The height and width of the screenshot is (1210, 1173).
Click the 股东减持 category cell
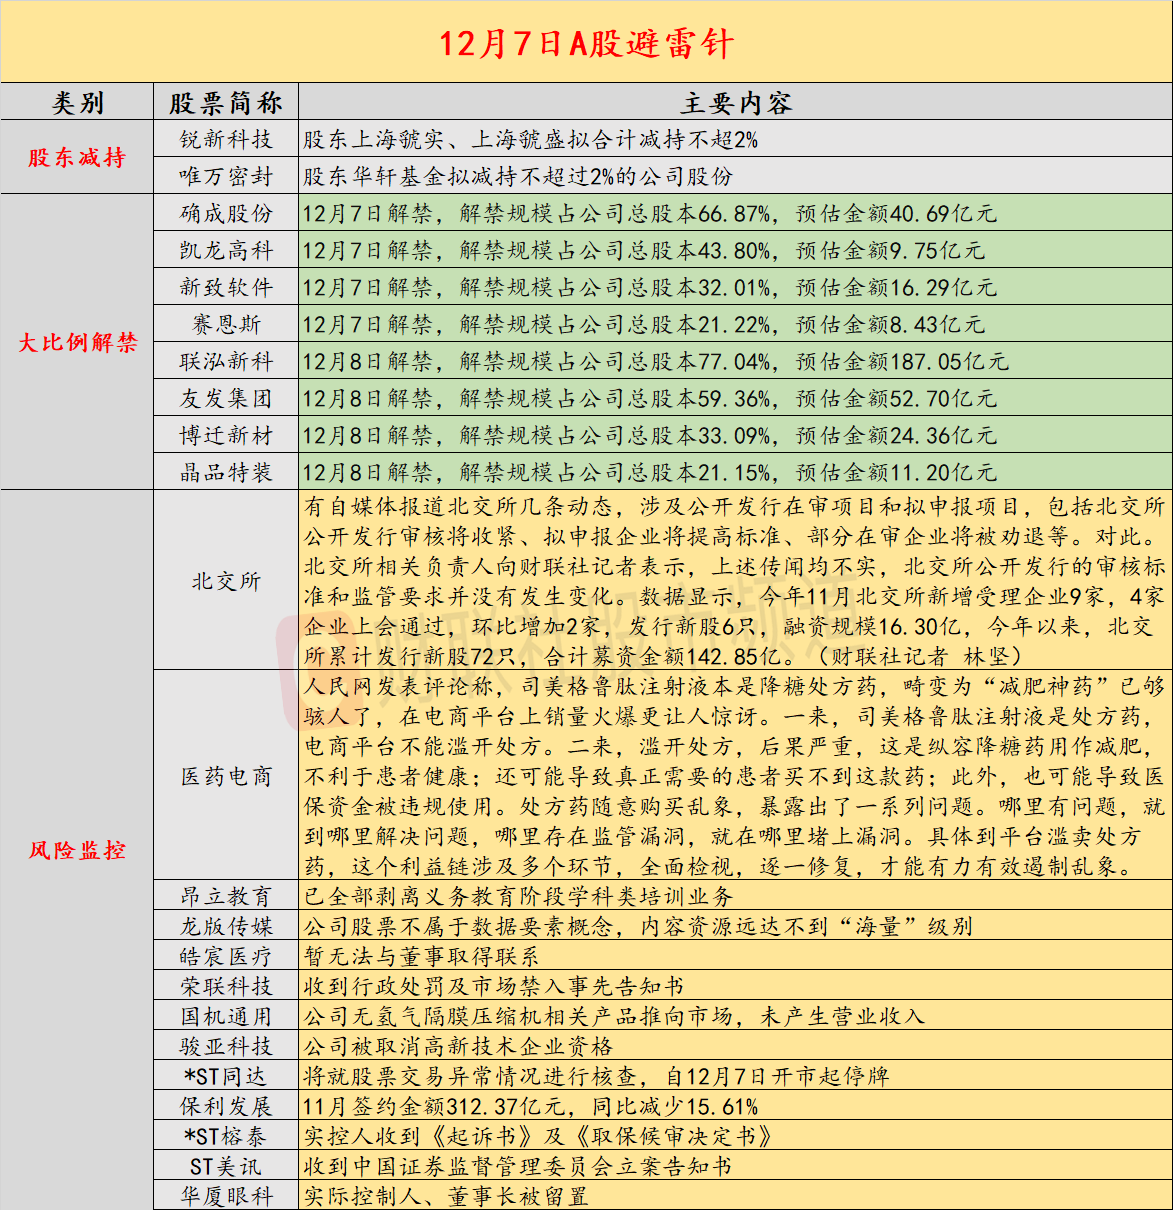coord(77,157)
